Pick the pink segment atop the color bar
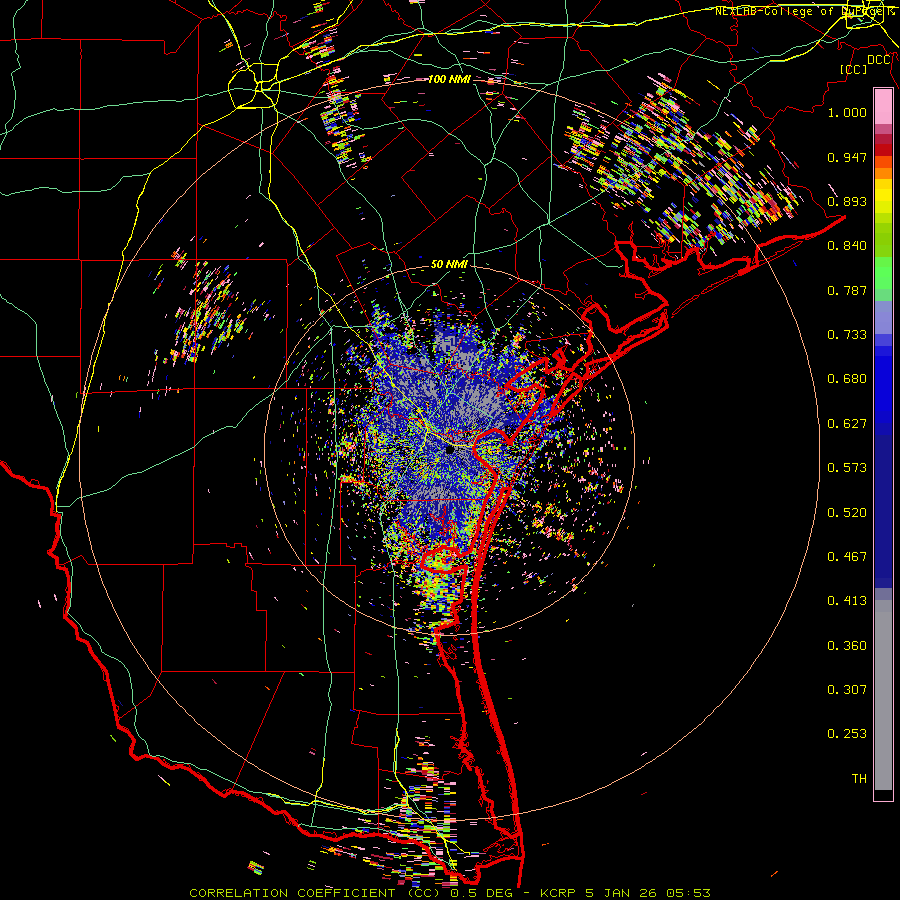 coord(883,107)
